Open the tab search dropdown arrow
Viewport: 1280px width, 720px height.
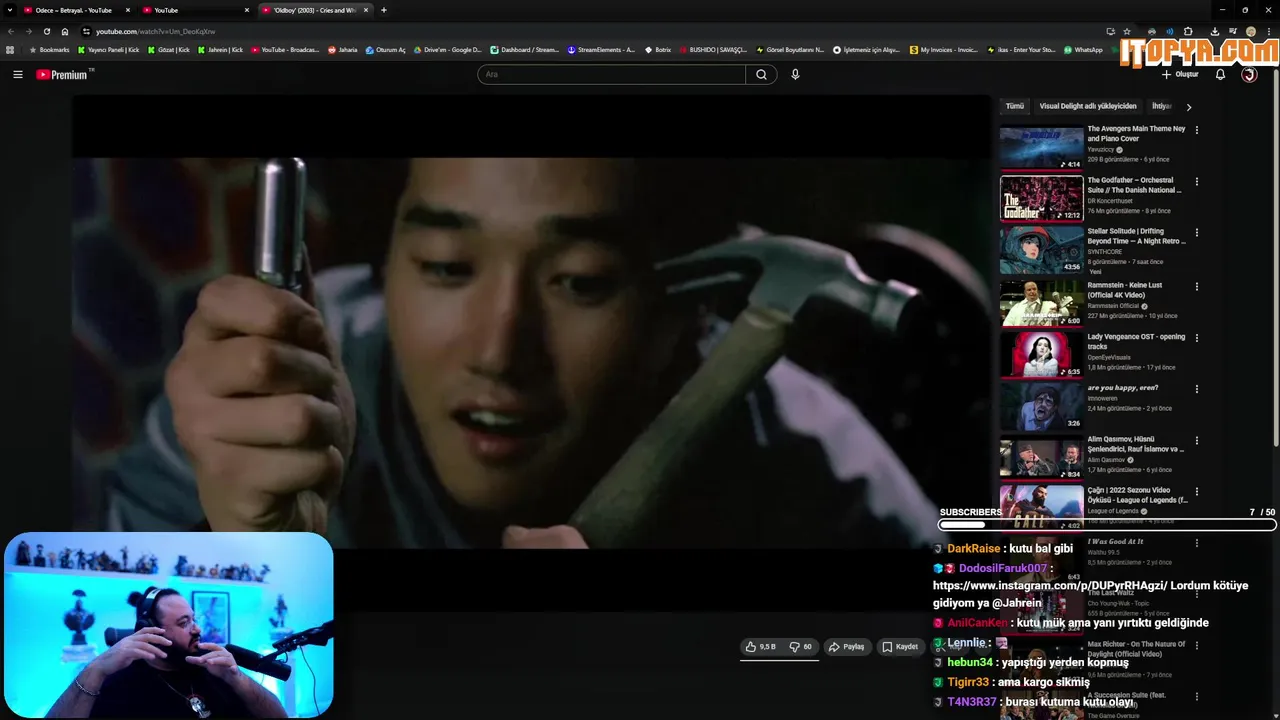(x=10, y=10)
